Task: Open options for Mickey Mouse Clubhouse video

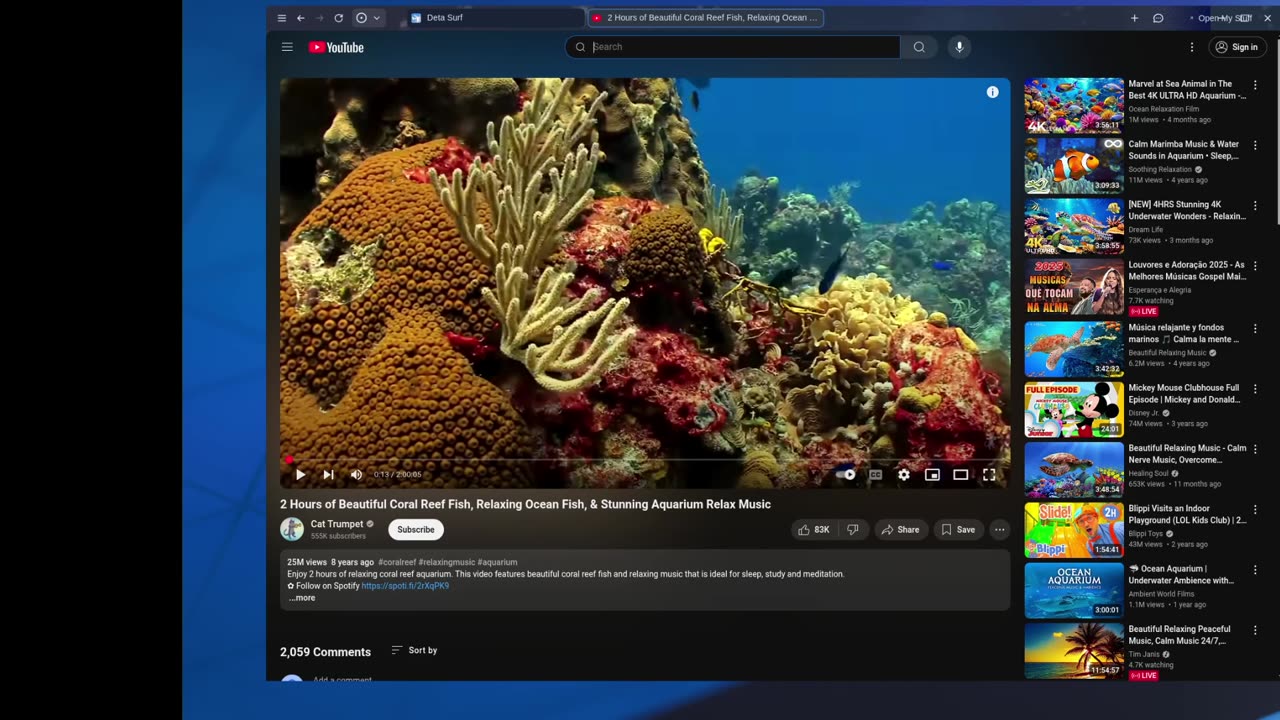Action: 1255,388
